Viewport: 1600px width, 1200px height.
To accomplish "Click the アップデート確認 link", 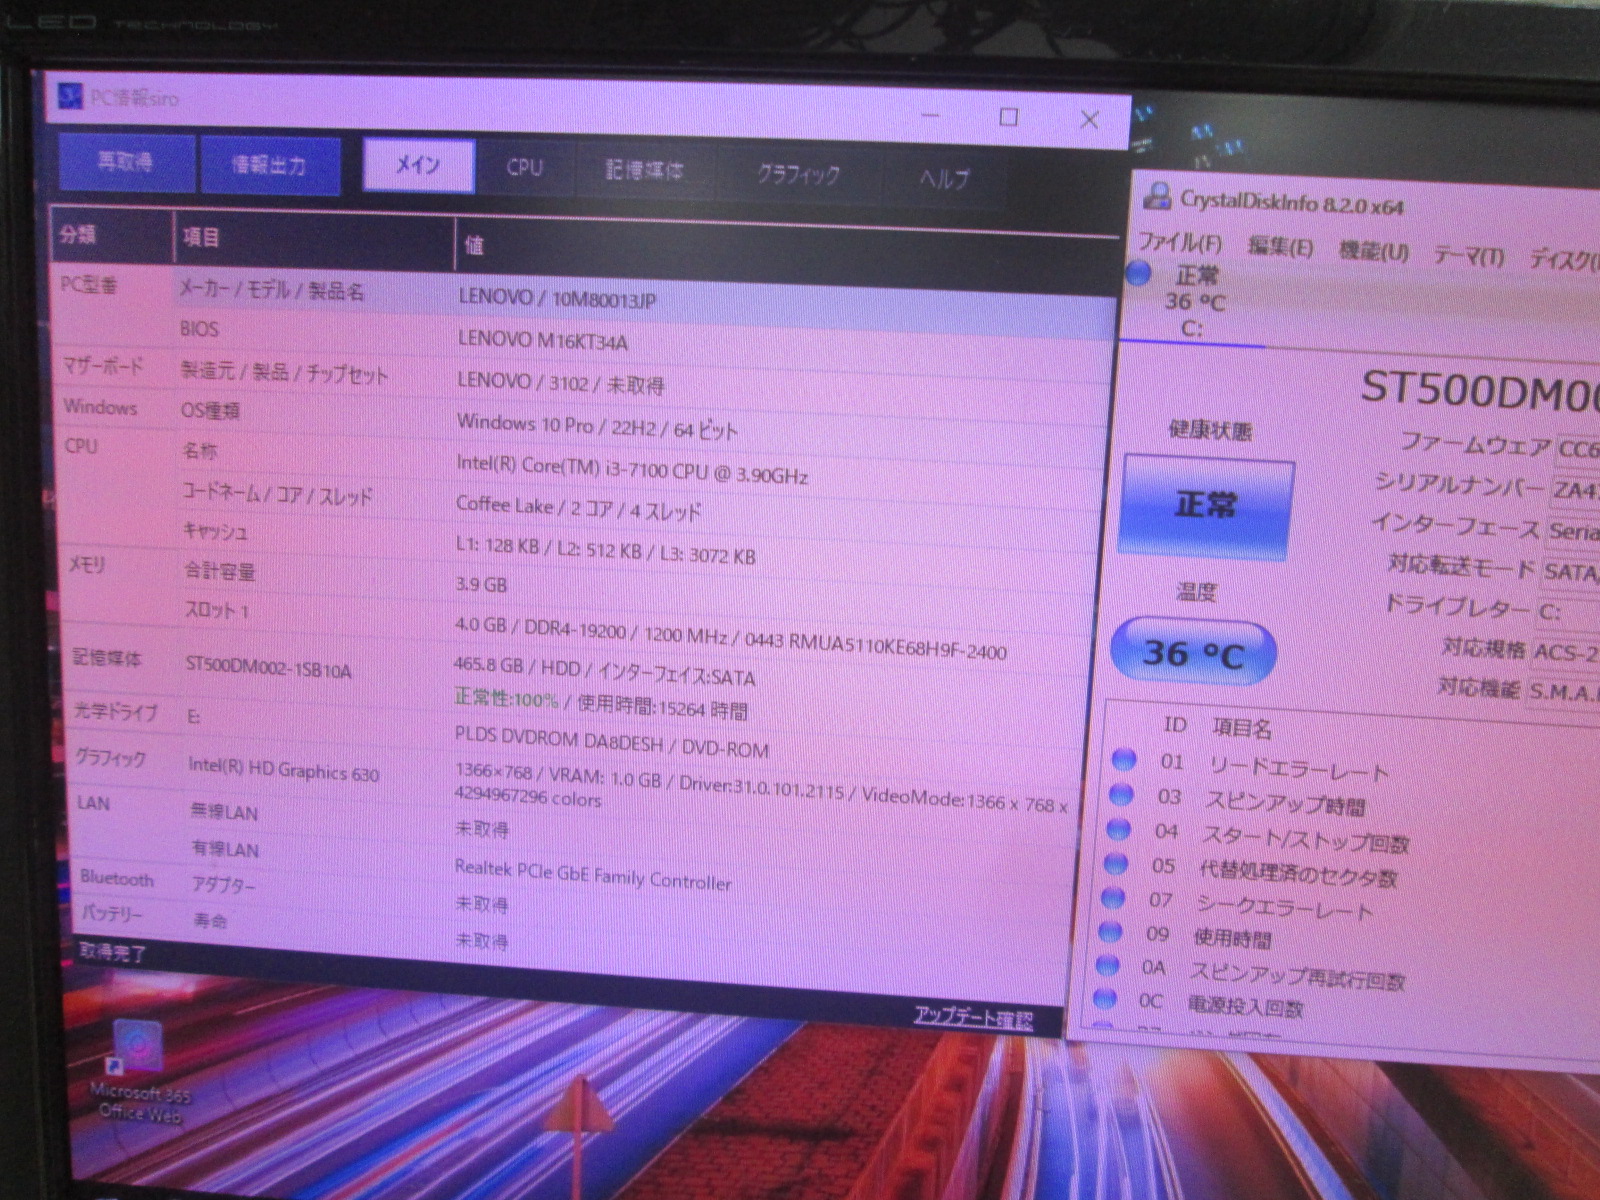I will (x=973, y=1018).
